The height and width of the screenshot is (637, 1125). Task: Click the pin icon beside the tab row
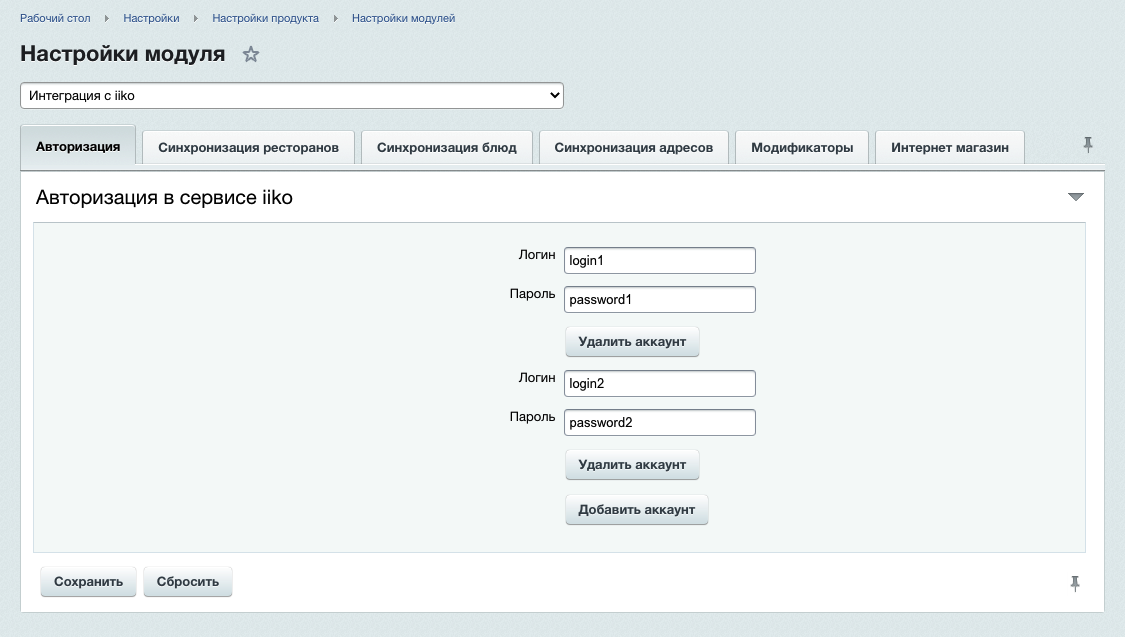point(1088,146)
